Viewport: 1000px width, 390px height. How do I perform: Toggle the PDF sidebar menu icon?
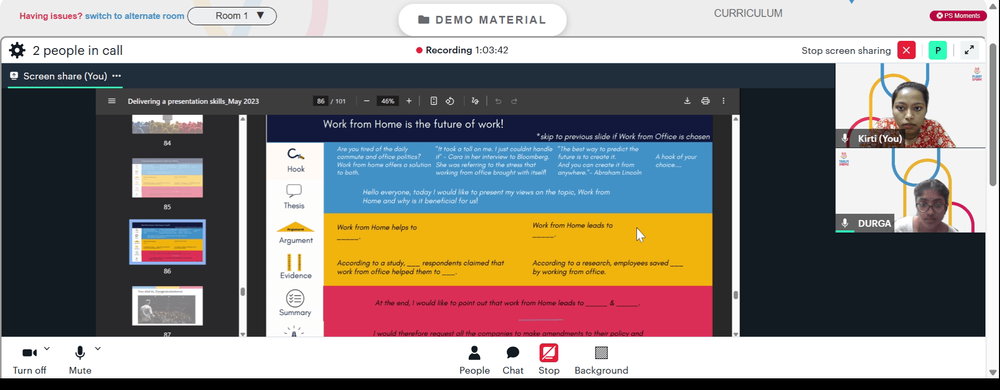click(112, 101)
